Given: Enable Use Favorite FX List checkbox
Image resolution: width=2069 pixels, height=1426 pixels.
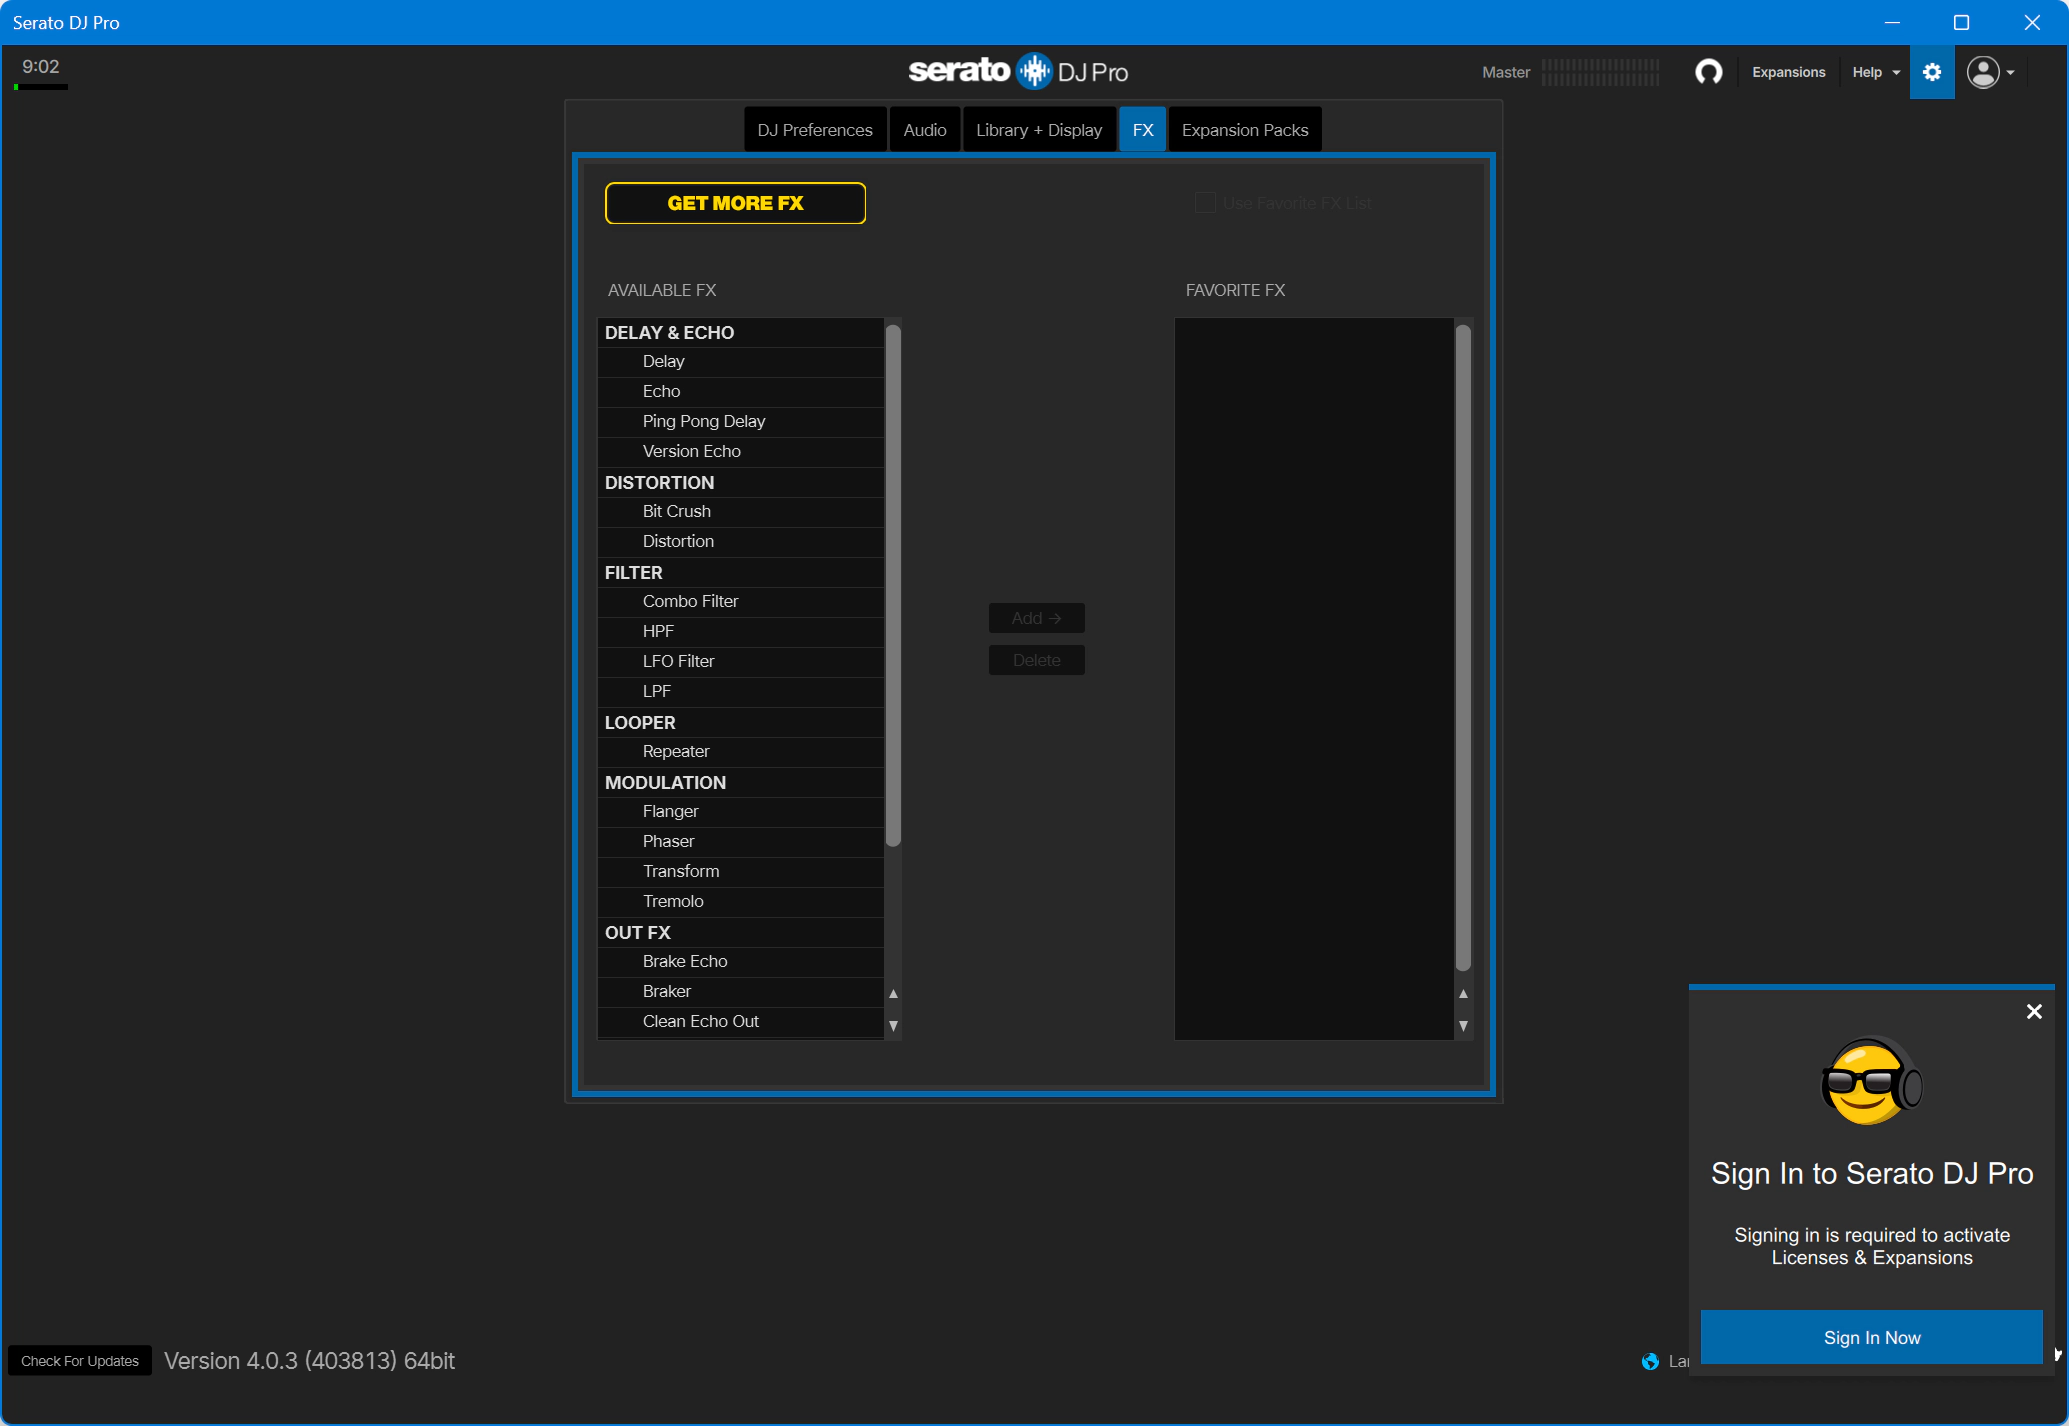Looking at the screenshot, I should [1205, 203].
